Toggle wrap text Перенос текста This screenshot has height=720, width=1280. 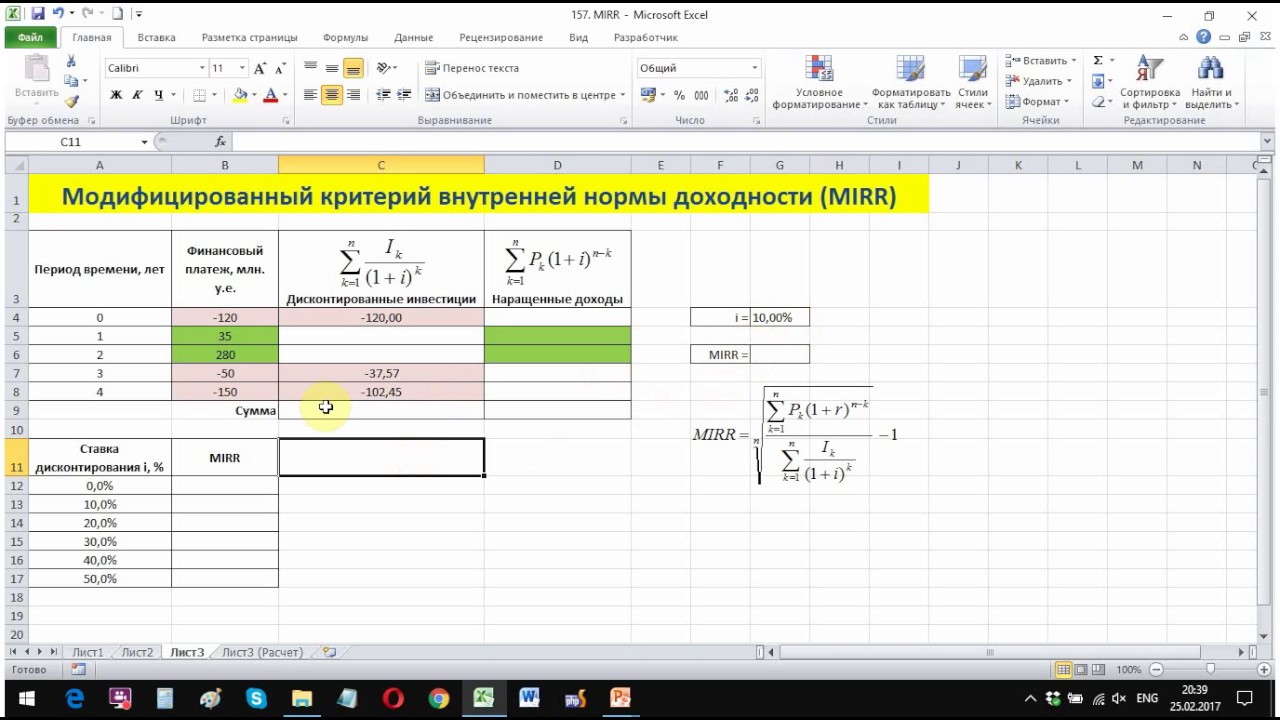point(472,68)
